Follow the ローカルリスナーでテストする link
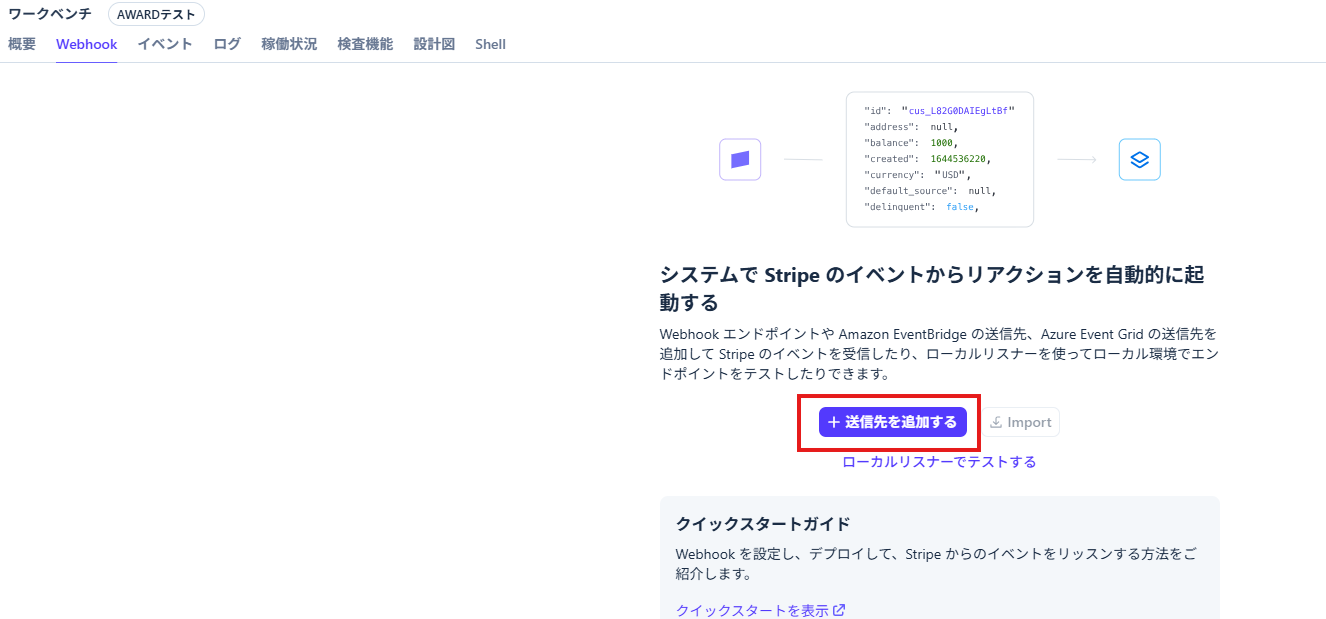 click(x=939, y=461)
